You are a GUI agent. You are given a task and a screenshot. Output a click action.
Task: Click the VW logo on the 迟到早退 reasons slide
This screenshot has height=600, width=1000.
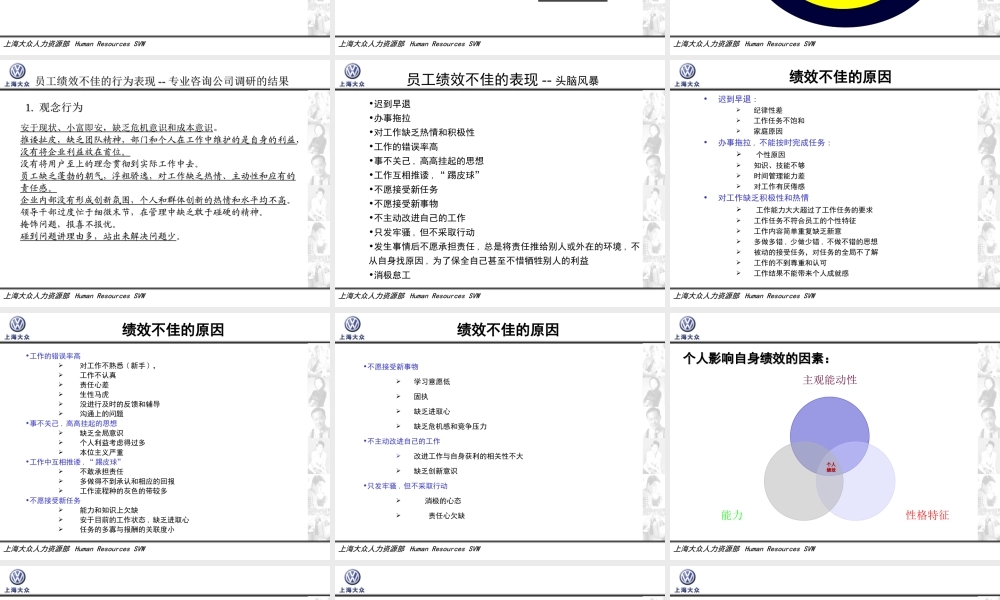point(687,71)
